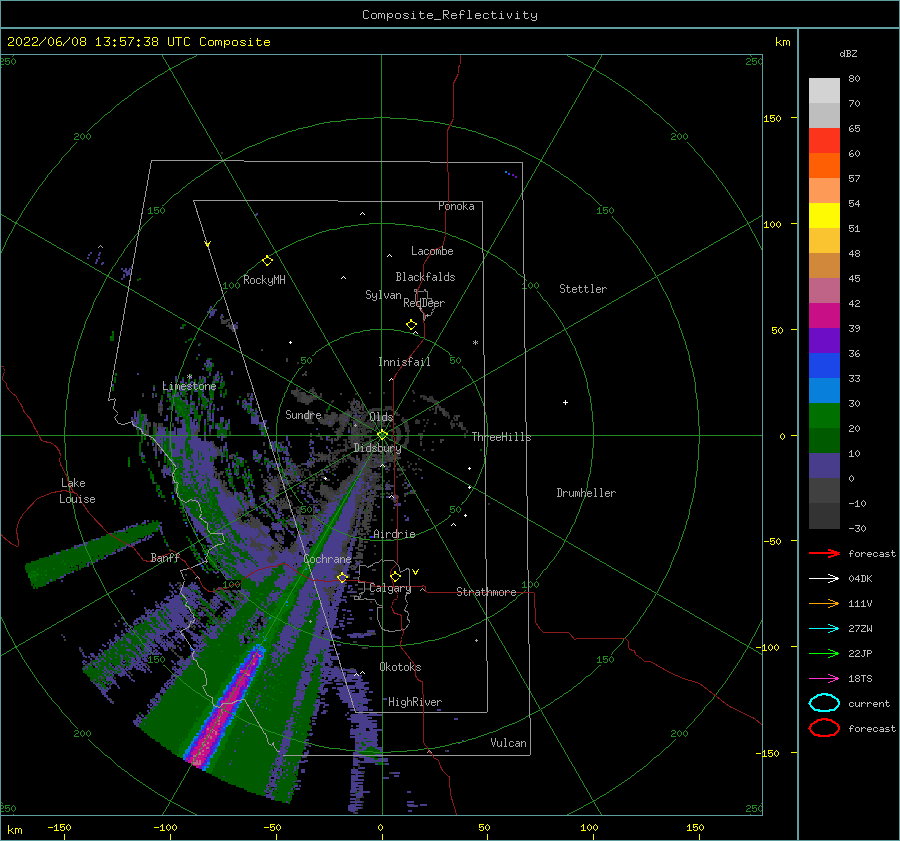Click the Okotoks label
900x841 pixels.
pyautogui.click(x=400, y=667)
